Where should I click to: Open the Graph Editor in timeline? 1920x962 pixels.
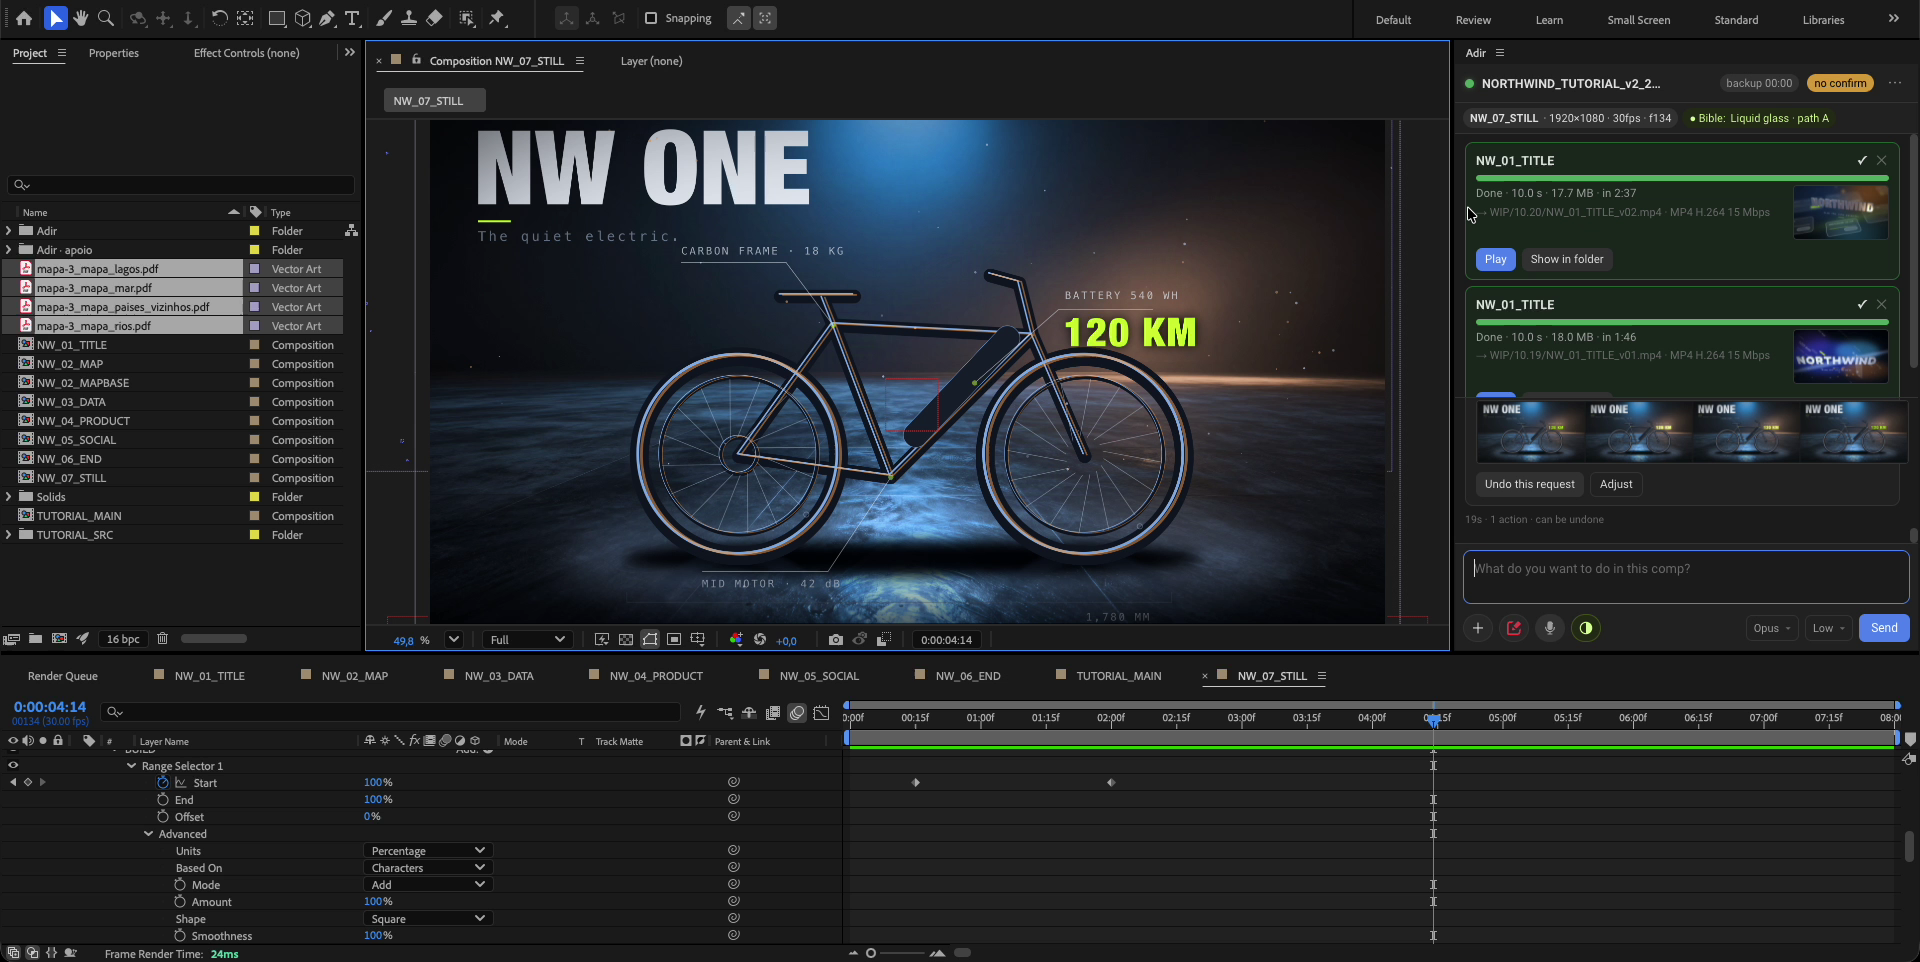tap(821, 713)
